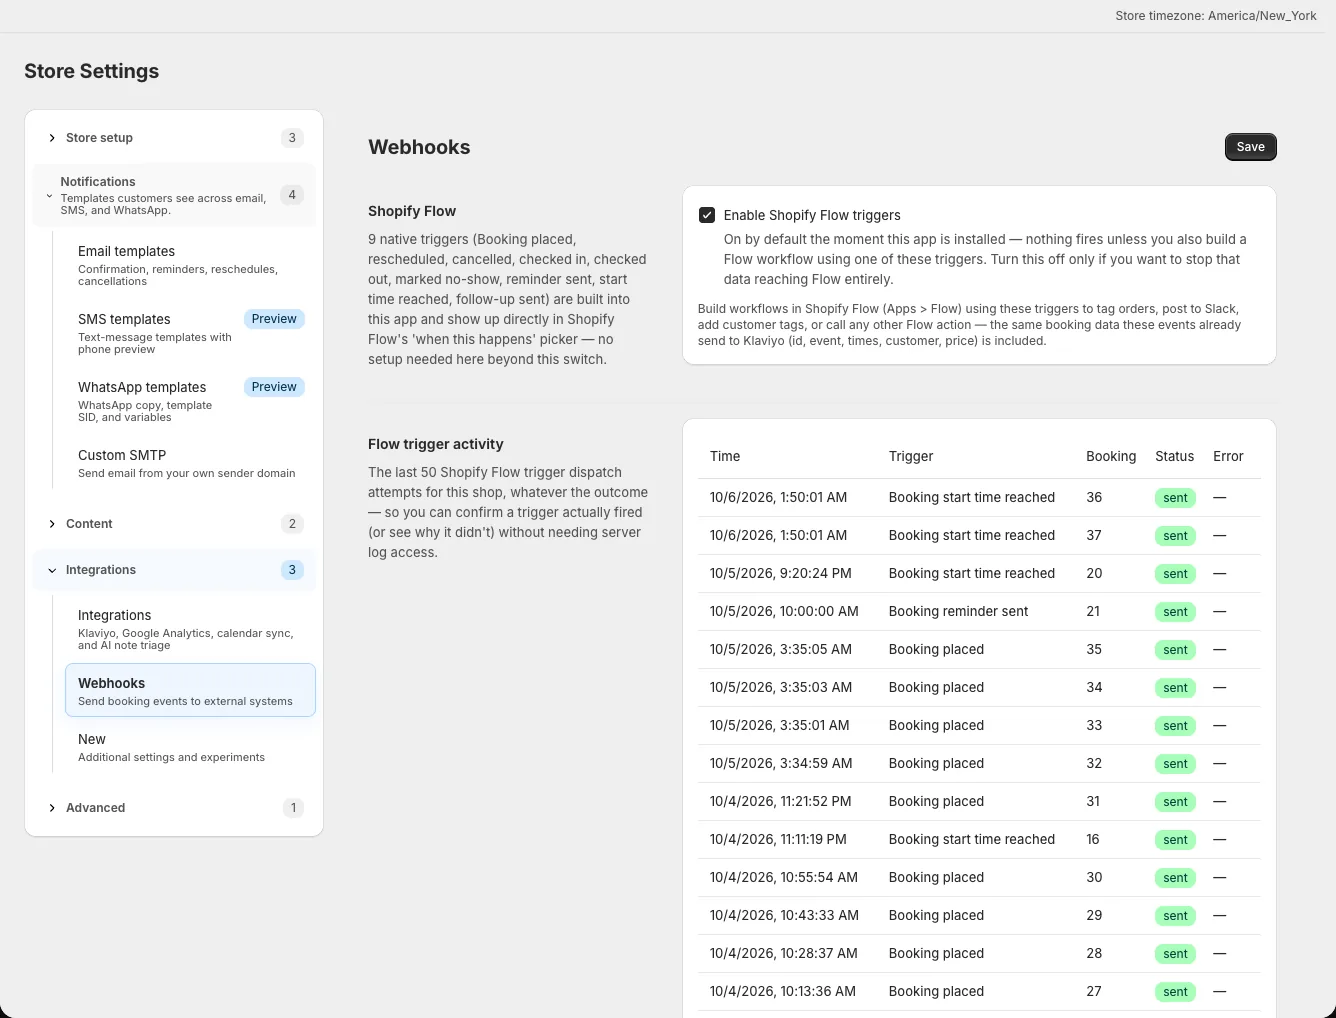
Task: Click the Flow trigger activity heading
Action: point(436,444)
